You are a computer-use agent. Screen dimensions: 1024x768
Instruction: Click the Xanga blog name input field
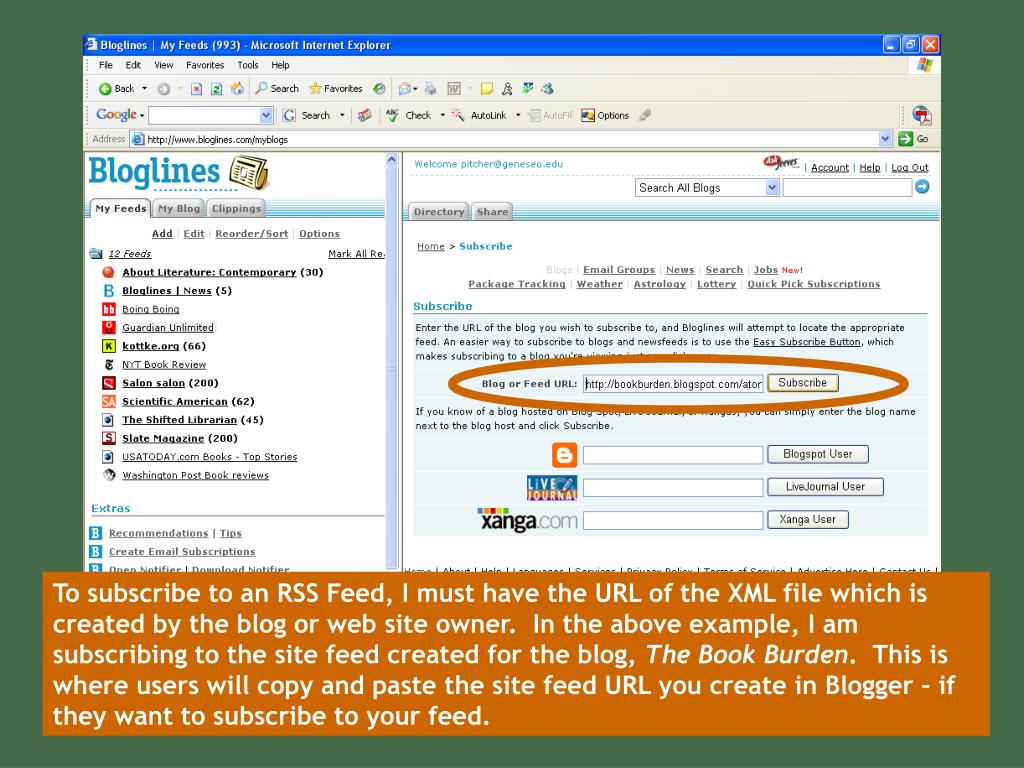(x=673, y=520)
